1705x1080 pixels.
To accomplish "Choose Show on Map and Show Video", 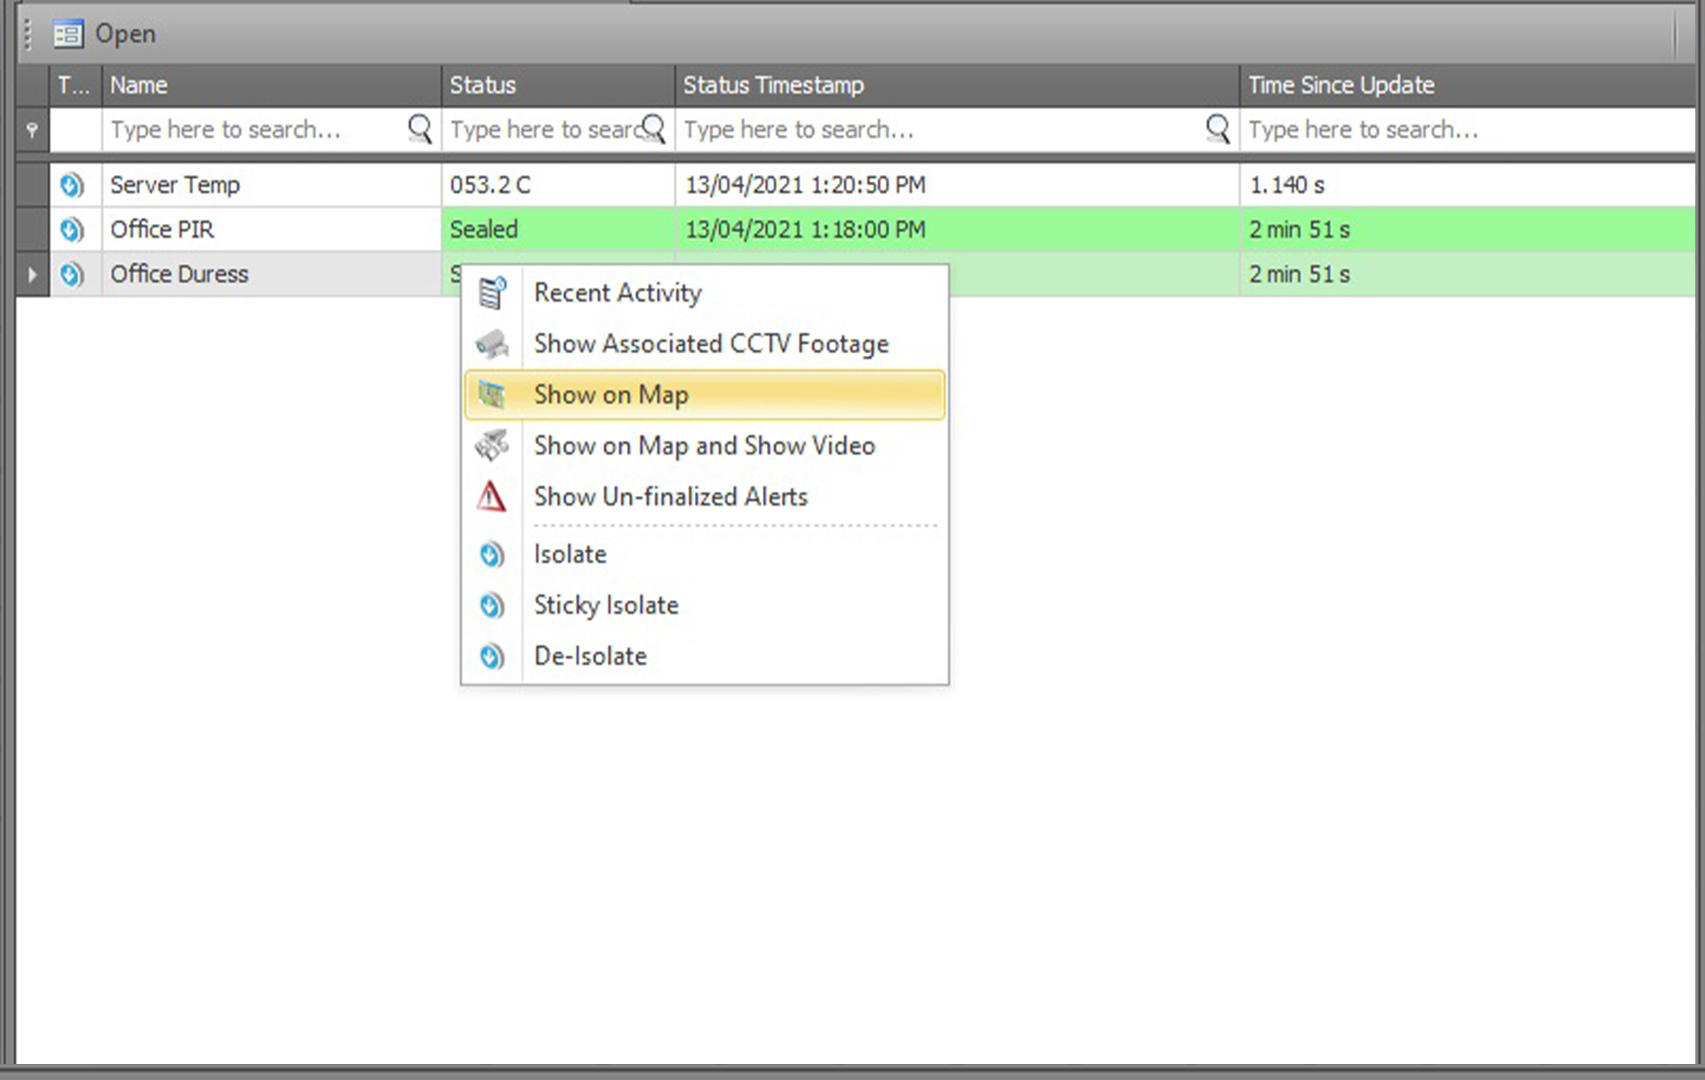I will pos(704,446).
